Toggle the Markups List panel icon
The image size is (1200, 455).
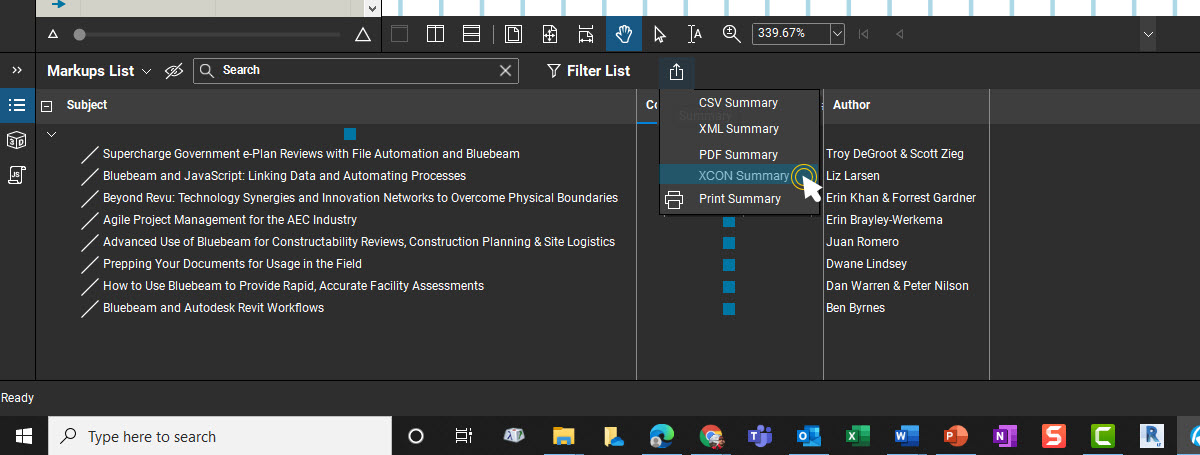click(16, 105)
